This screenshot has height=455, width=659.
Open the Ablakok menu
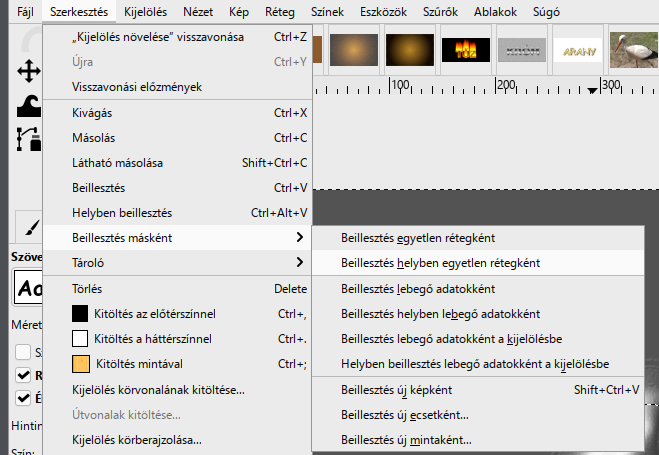click(x=496, y=12)
